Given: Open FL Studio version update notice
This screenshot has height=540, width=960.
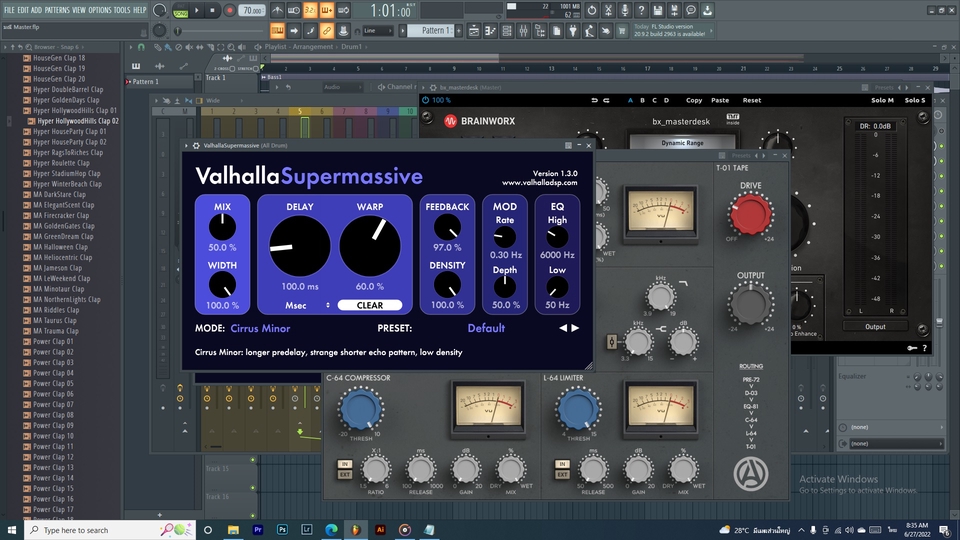Looking at the screenshot, I should click(x=672, y=30).
